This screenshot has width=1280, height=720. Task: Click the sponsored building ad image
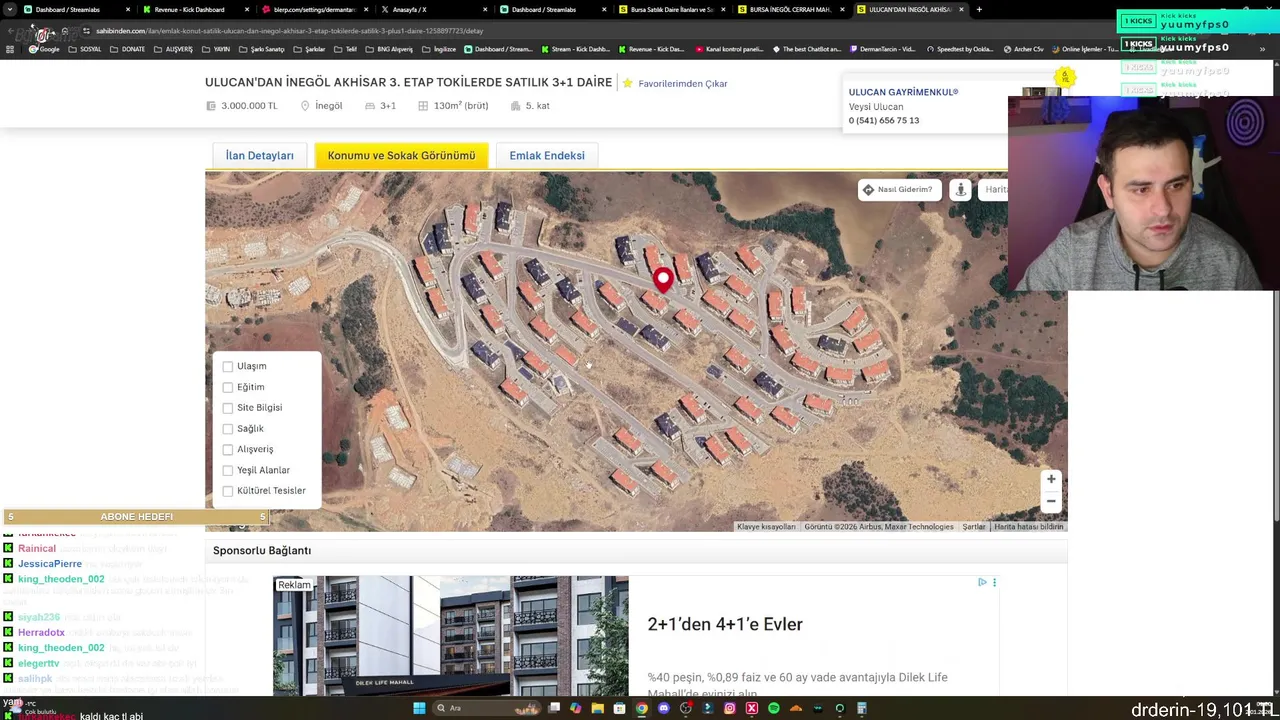click(x=451, y=635)
